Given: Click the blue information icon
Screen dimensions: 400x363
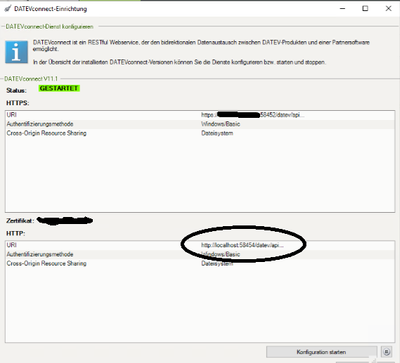Looking at the screenshot, I should [16, 52].
